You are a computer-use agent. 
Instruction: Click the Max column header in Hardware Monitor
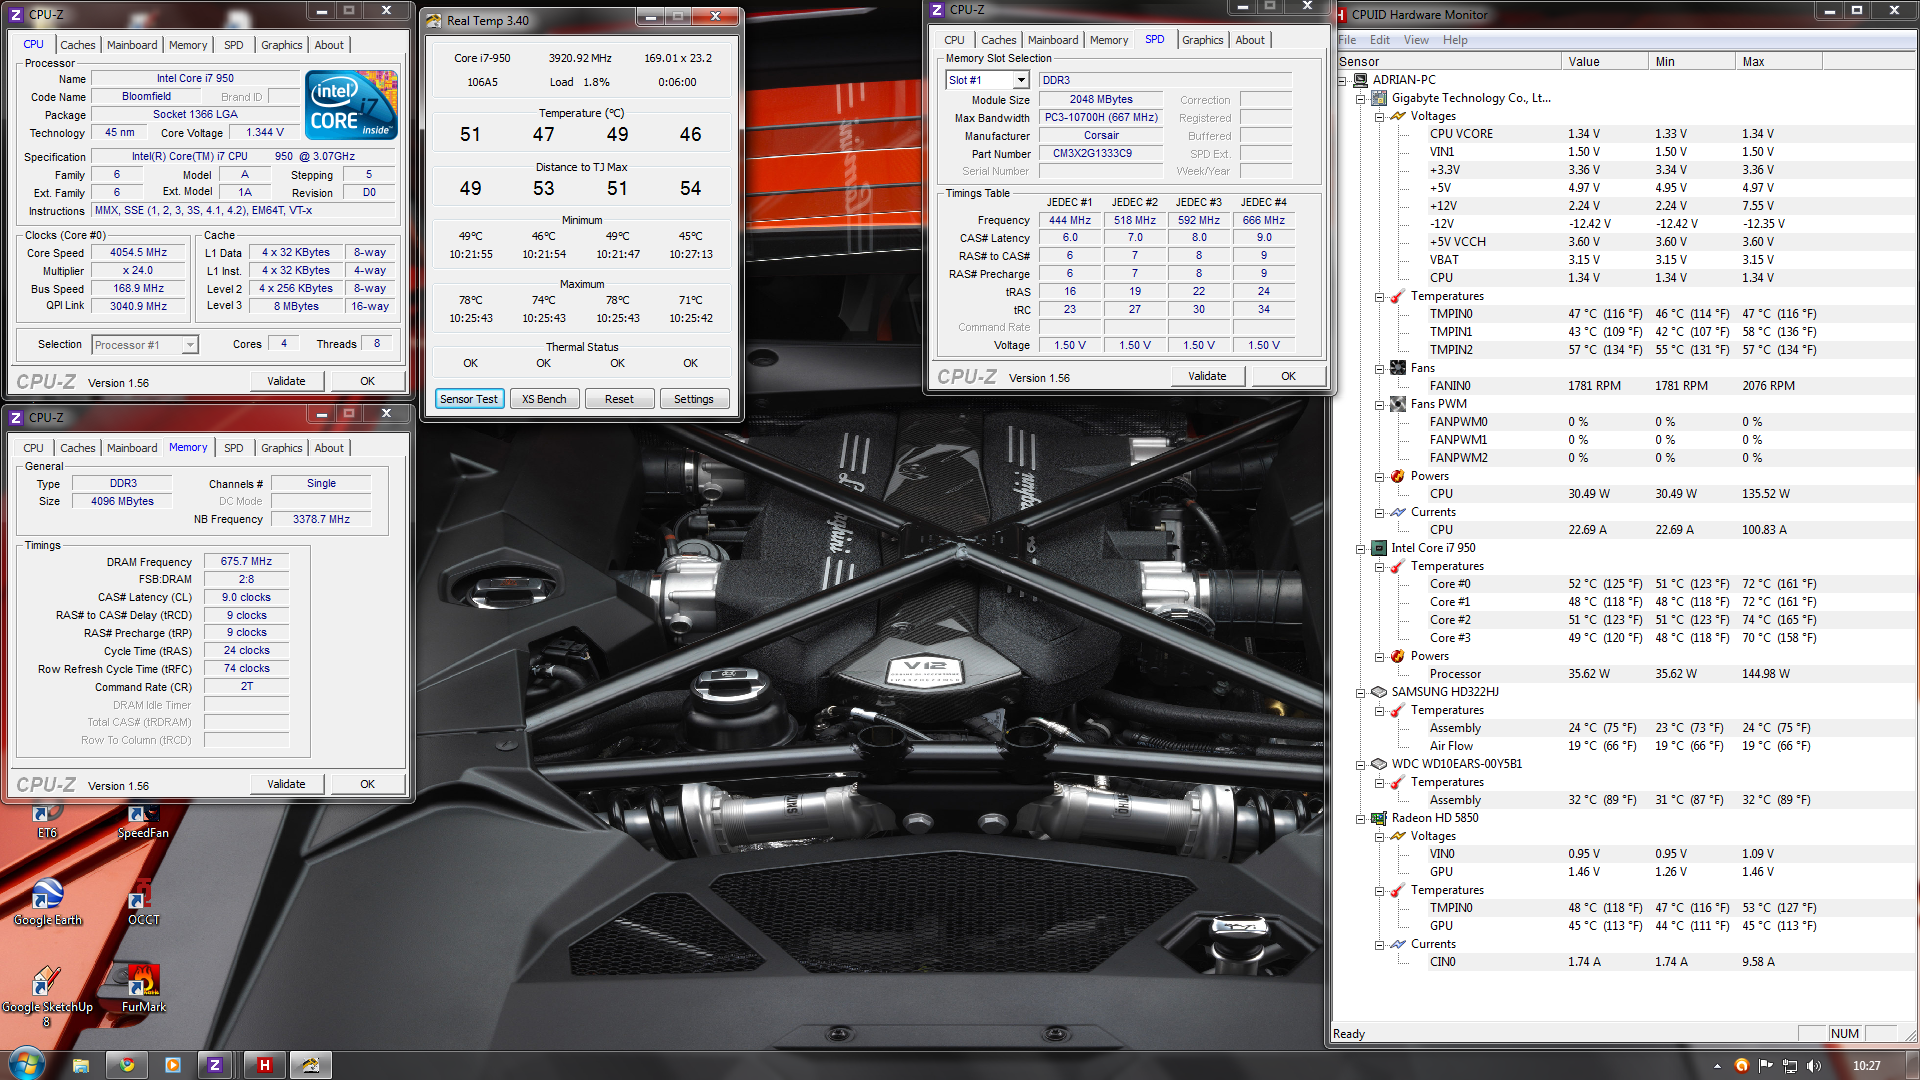click(x=1777, y=62)
